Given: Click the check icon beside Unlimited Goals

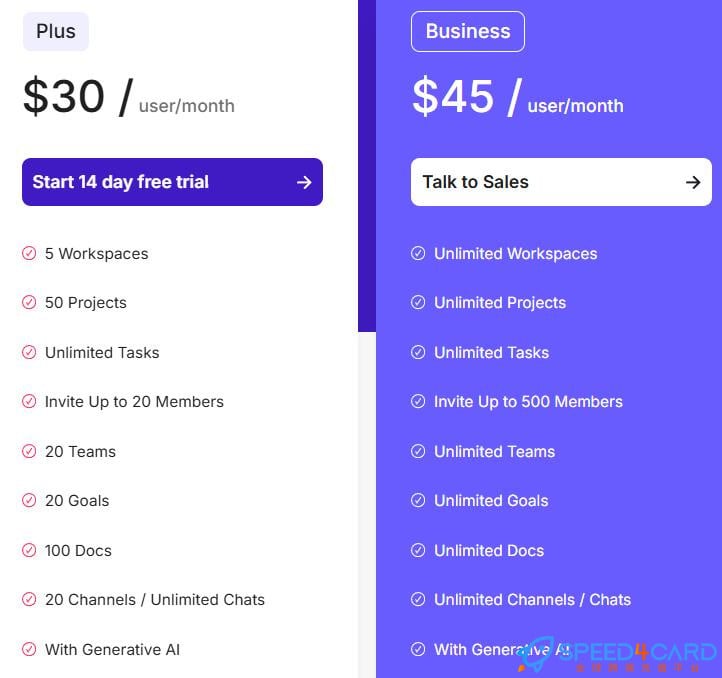Looking at the screenshot, I should (418, 501).
